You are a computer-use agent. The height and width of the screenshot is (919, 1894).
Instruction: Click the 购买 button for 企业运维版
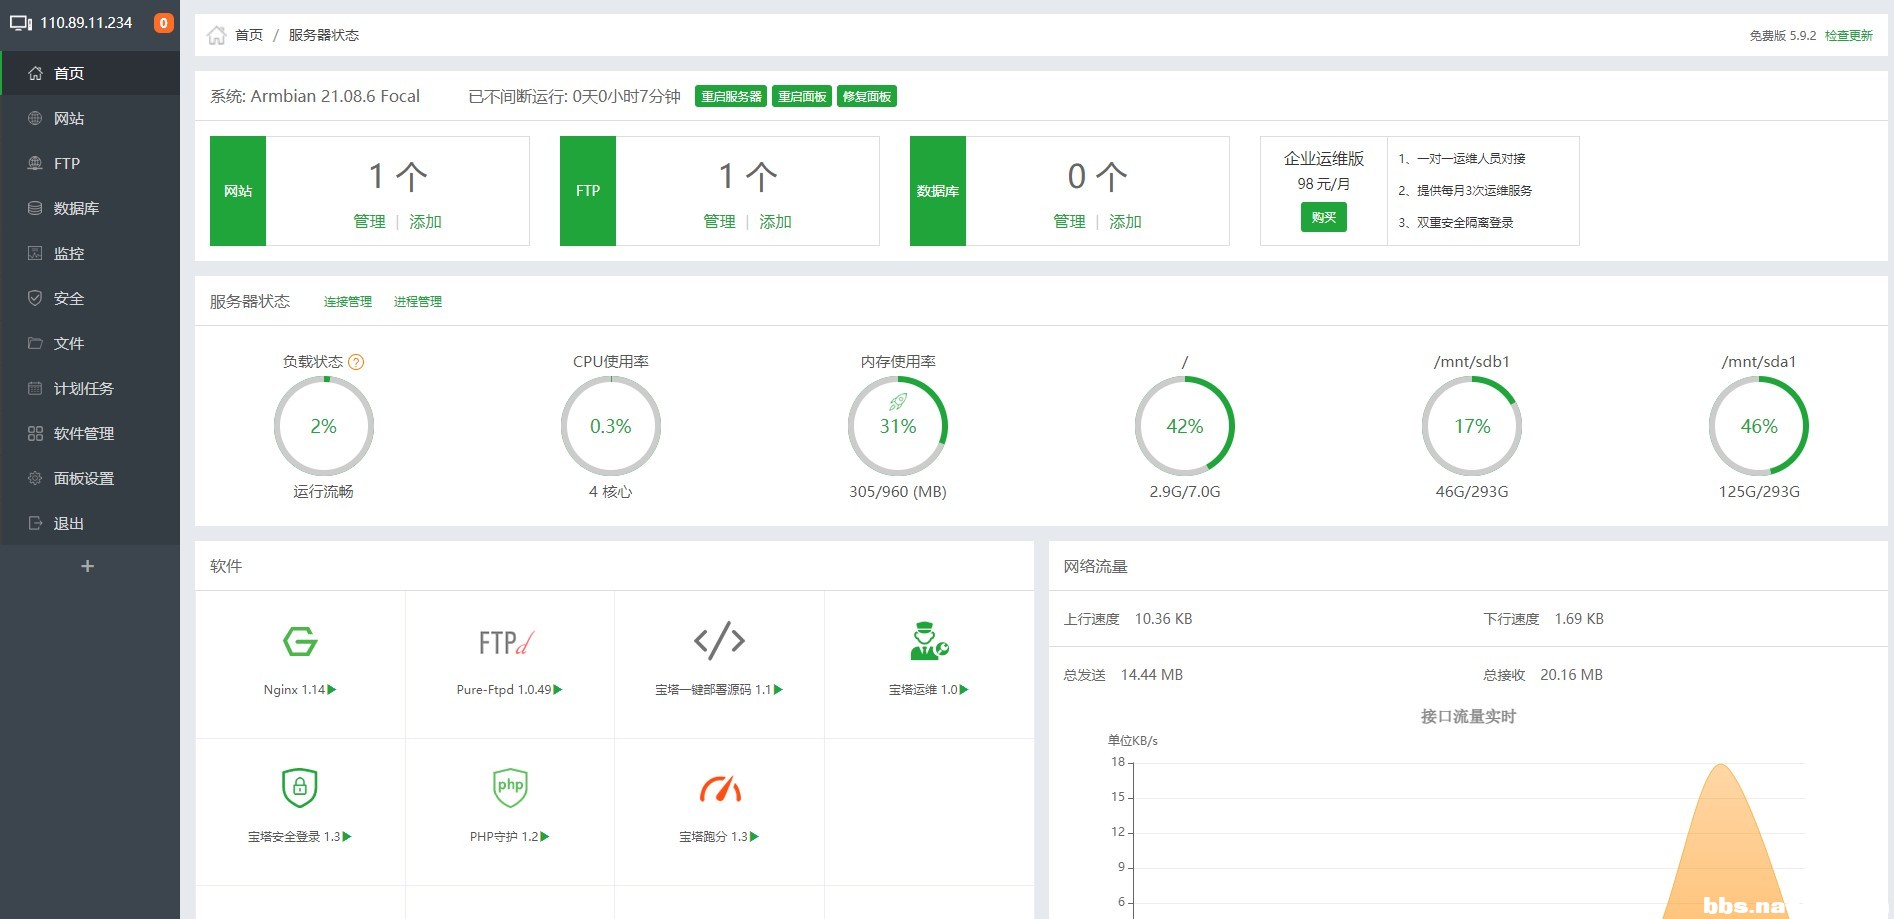click(x=1324, y=217)
